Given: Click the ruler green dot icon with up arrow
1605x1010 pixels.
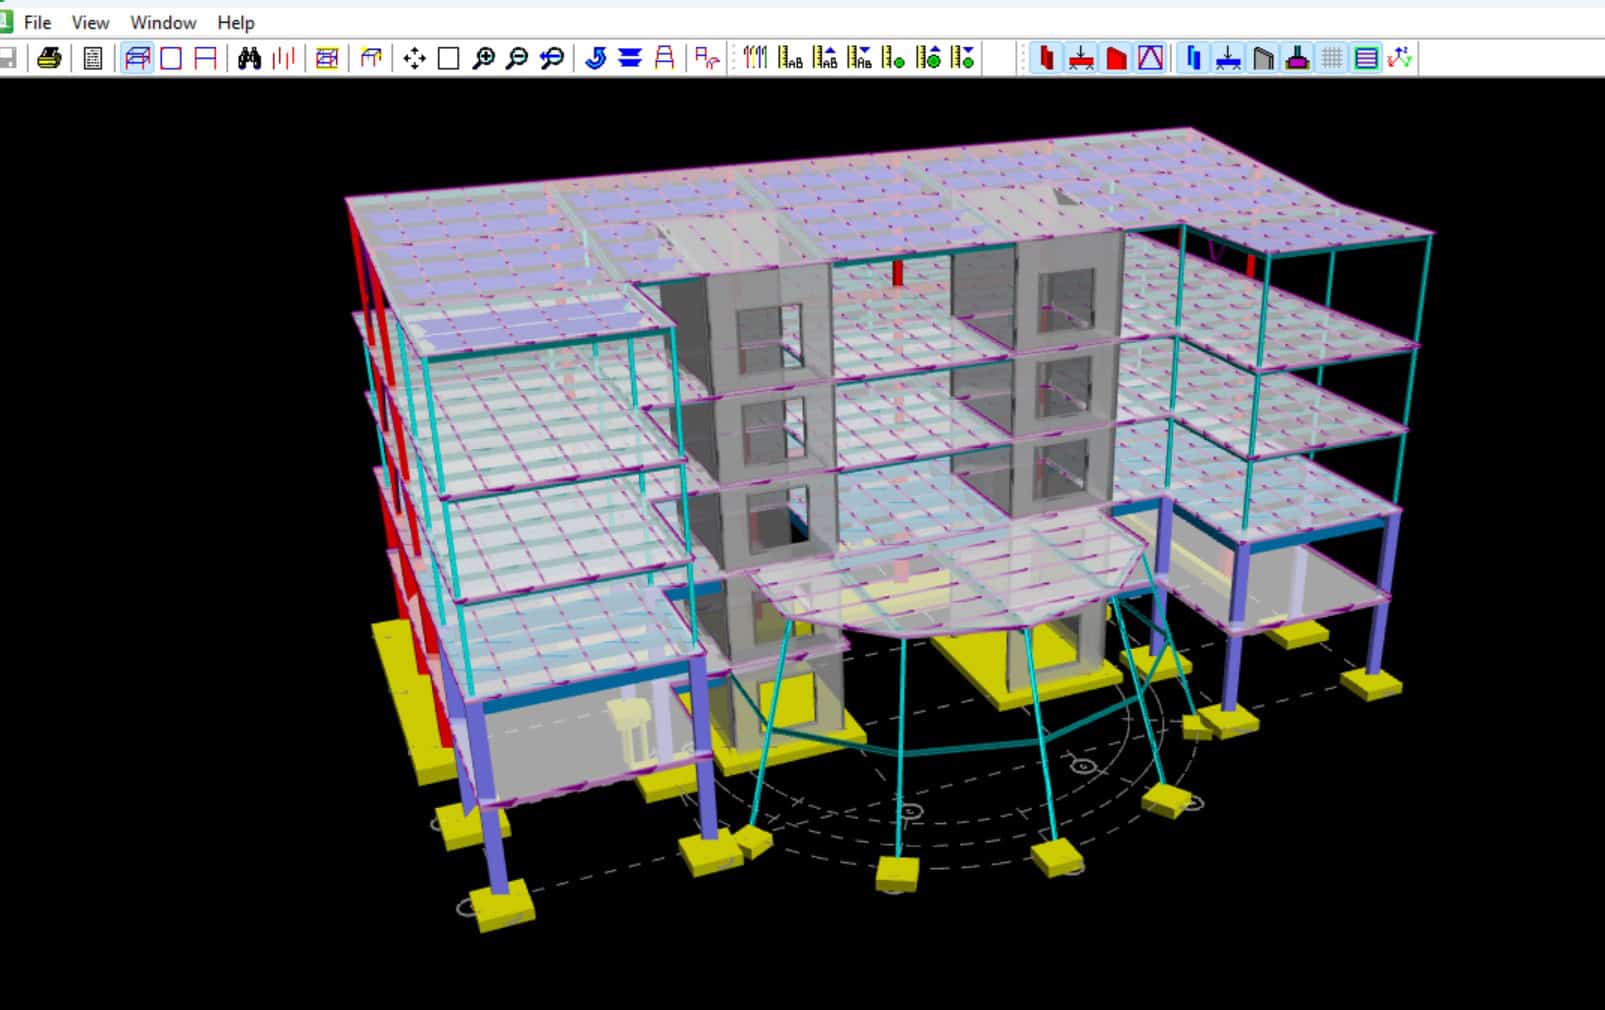Looking at the screenshot, I should [x=928, y=58].
